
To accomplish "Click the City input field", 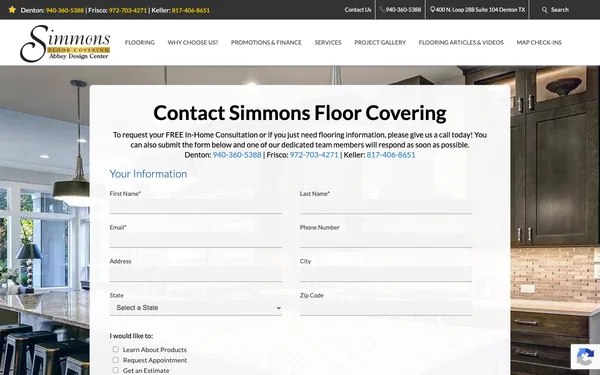I will click(x=386, y=274).
